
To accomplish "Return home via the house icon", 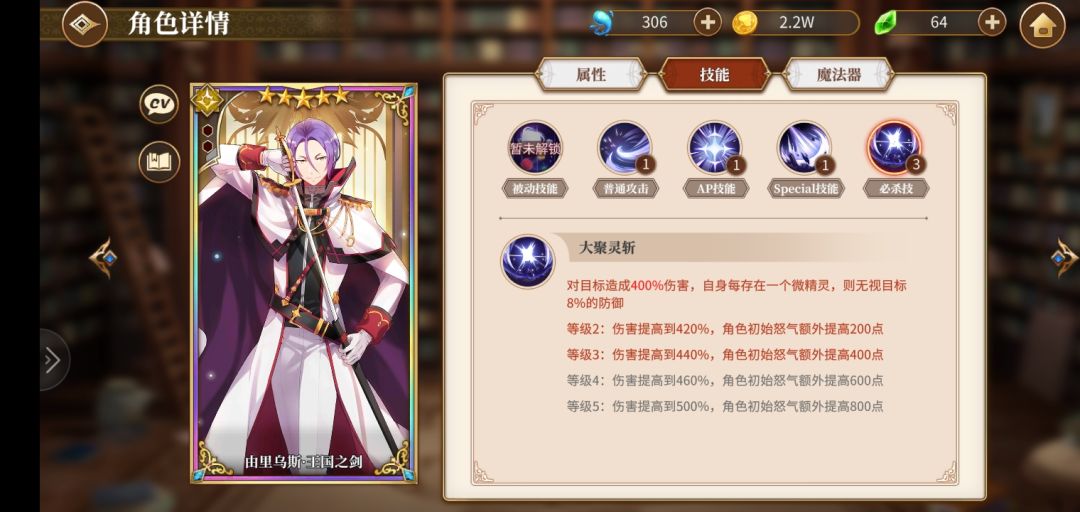I will (x=1042, y=25).
